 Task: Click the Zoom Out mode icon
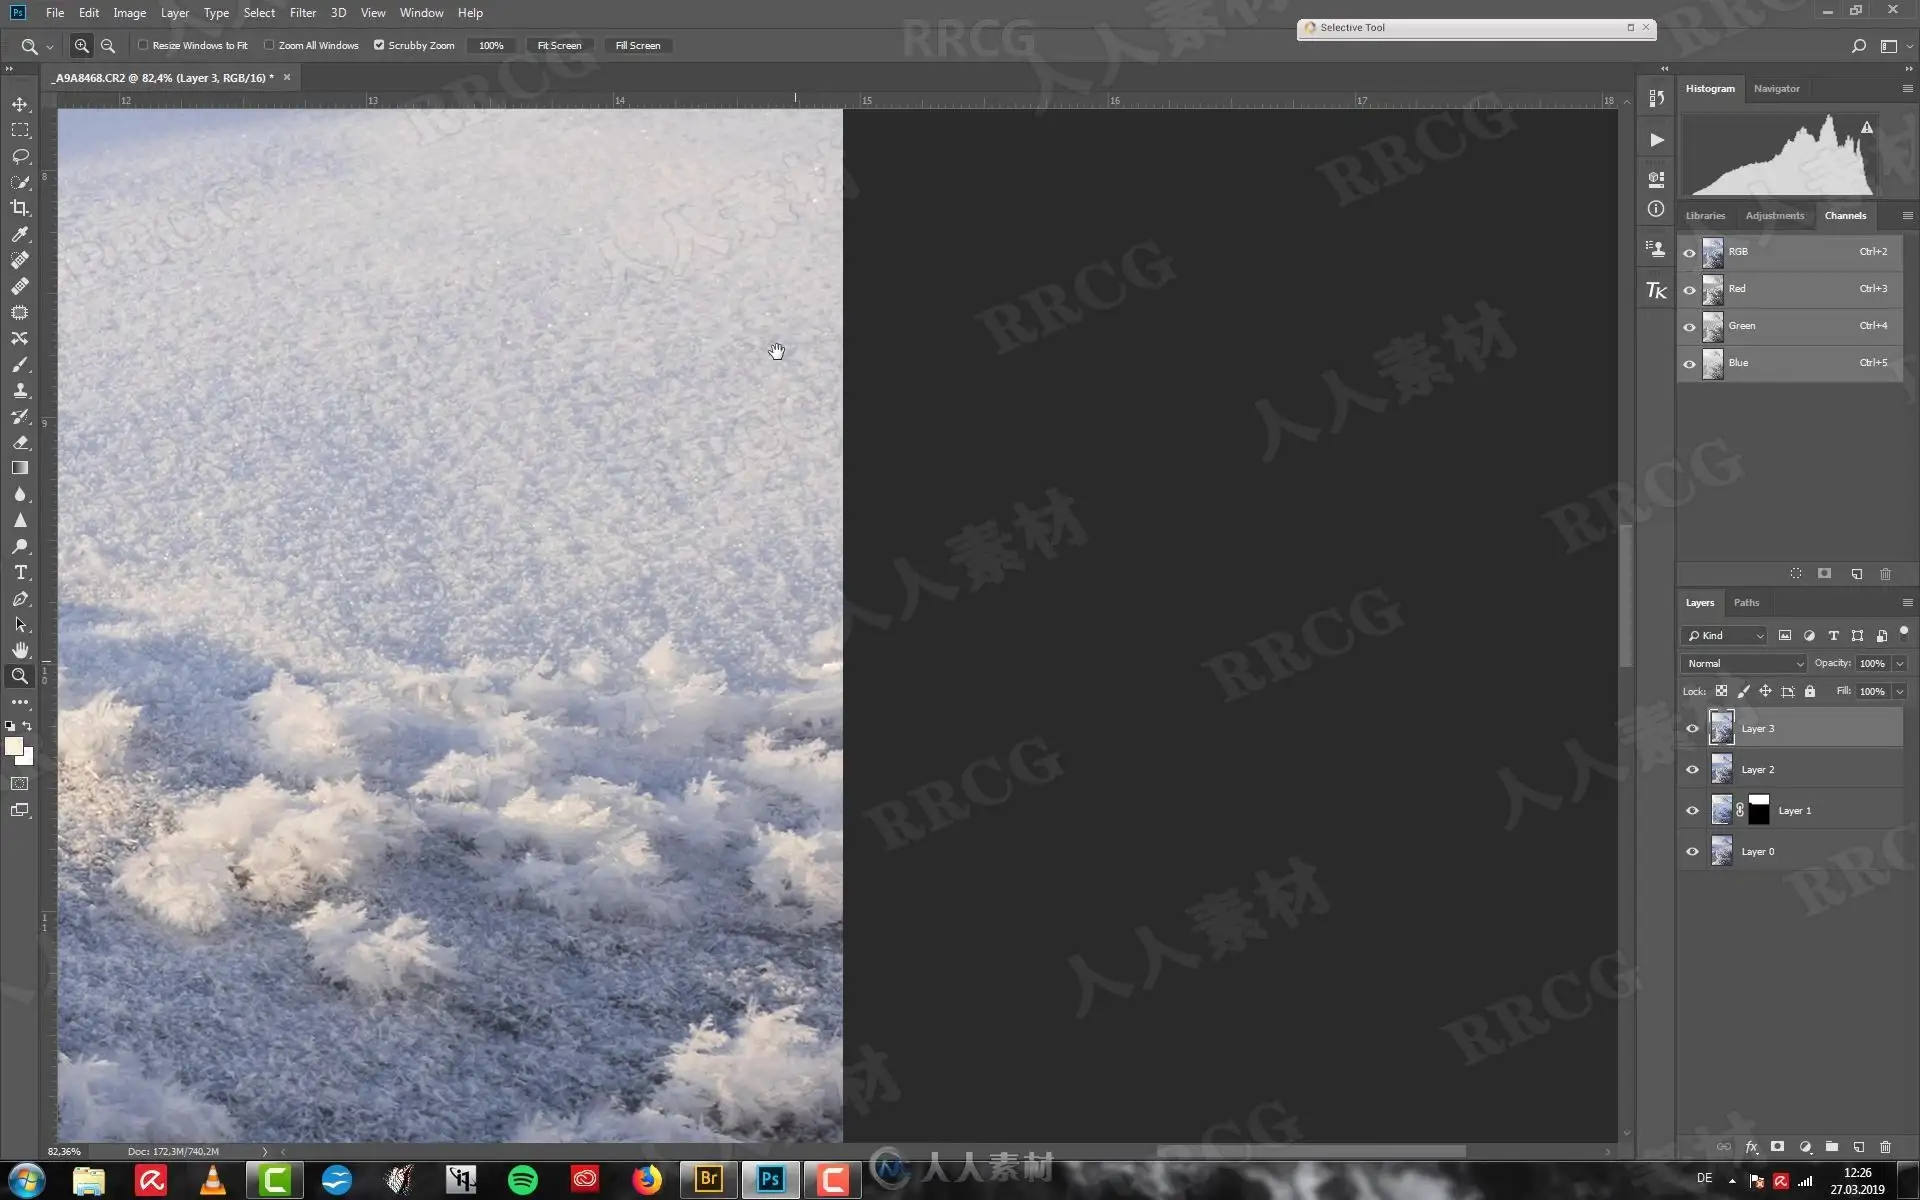coord(108,45)
